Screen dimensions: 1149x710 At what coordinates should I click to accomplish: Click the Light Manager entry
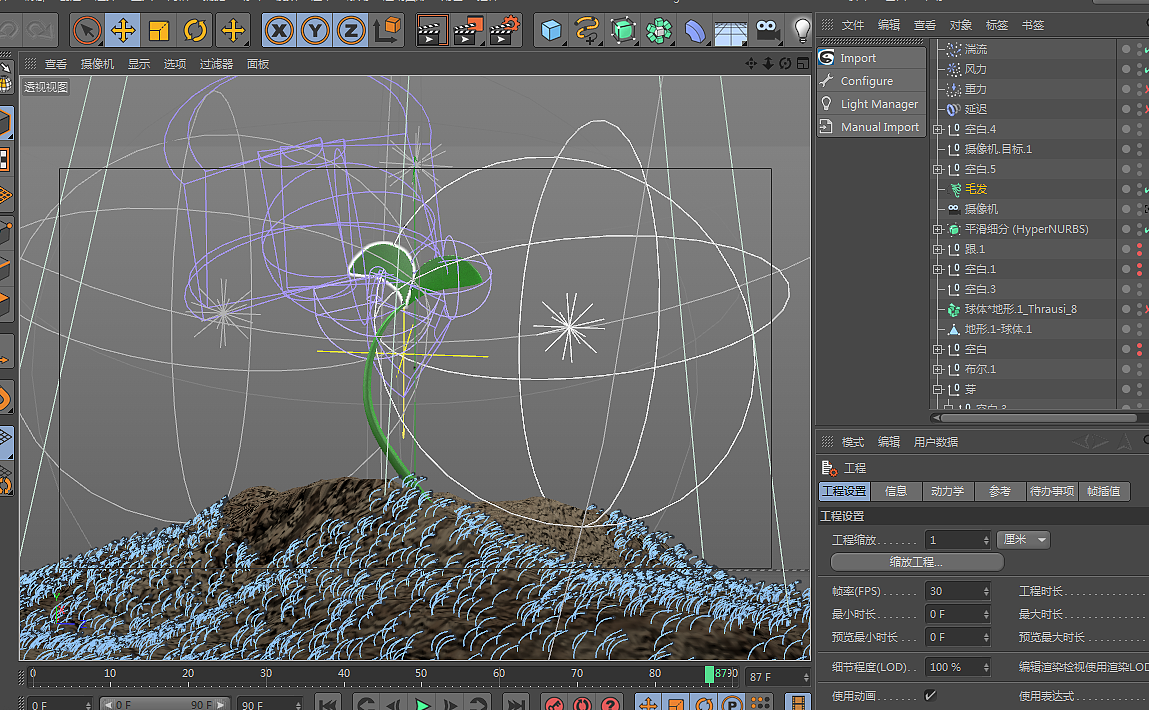[x=878, y=104]
